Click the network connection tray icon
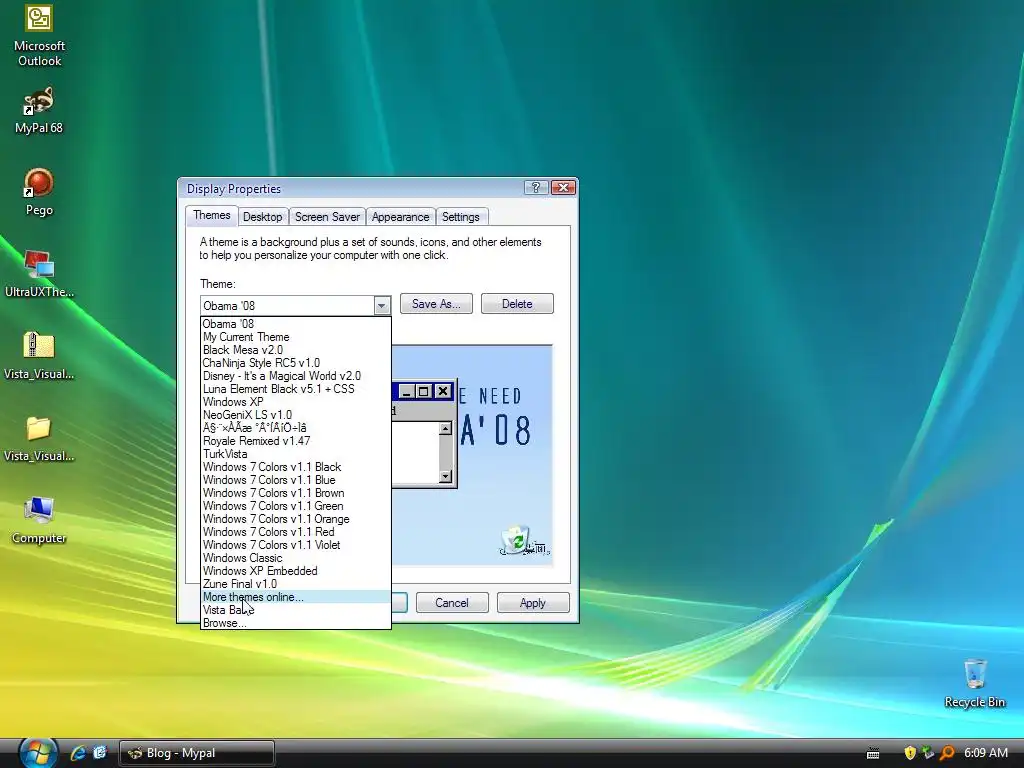This screenshot has height=768, width=1024. (x=928, y=753)
